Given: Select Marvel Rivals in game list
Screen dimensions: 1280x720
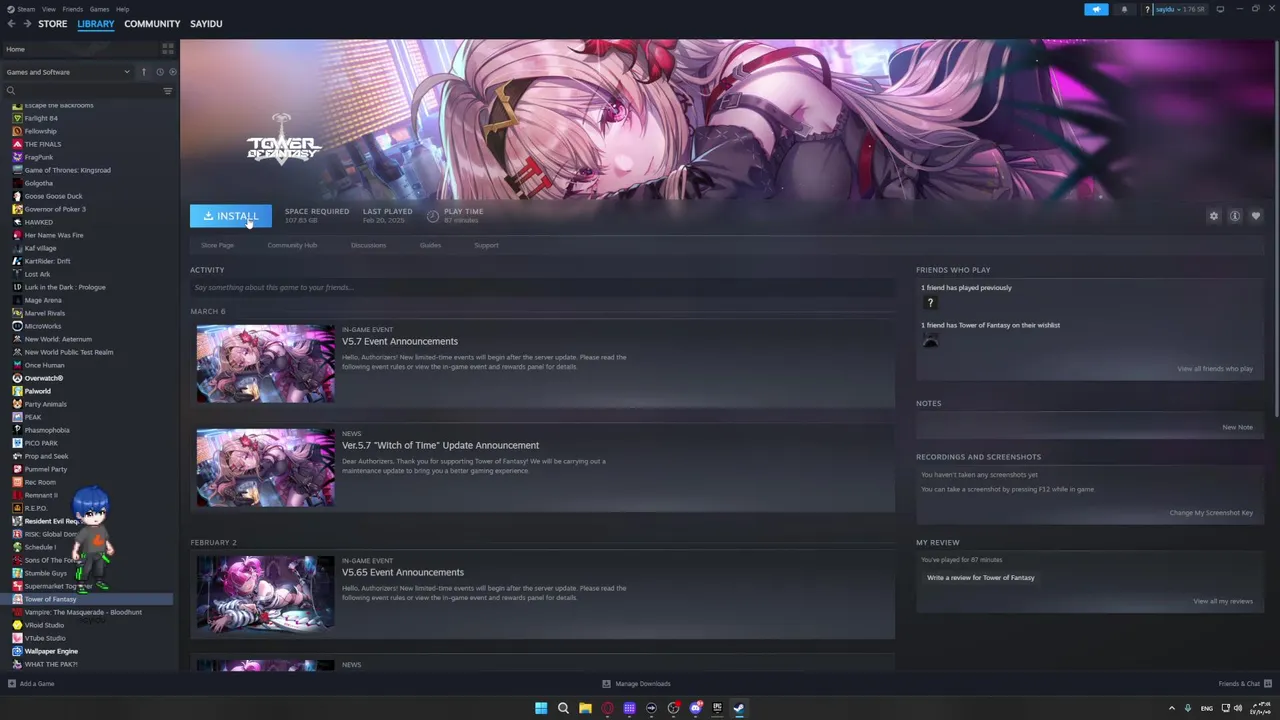Looking at the screenshot, I should pyautogui.click(x=44, y=313).
